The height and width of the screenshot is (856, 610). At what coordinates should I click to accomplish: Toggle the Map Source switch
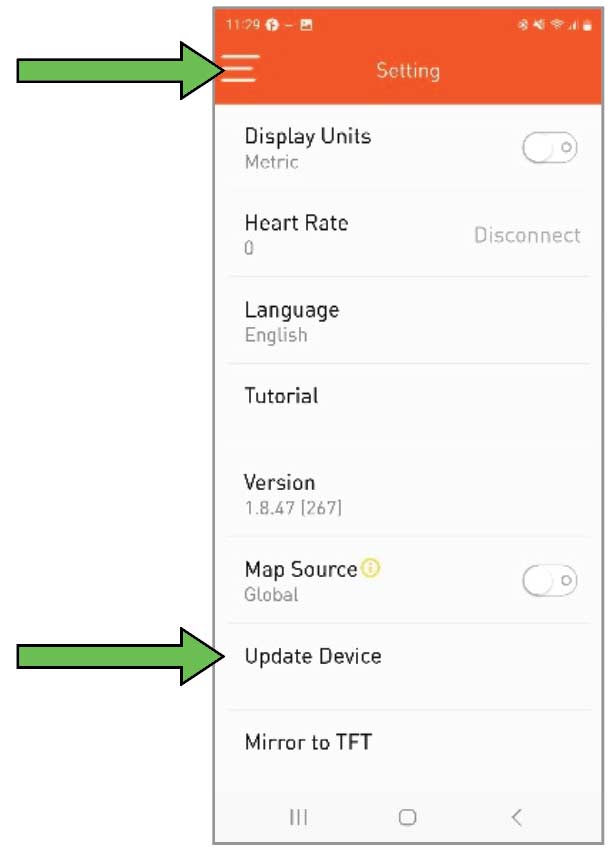[549, 580]
